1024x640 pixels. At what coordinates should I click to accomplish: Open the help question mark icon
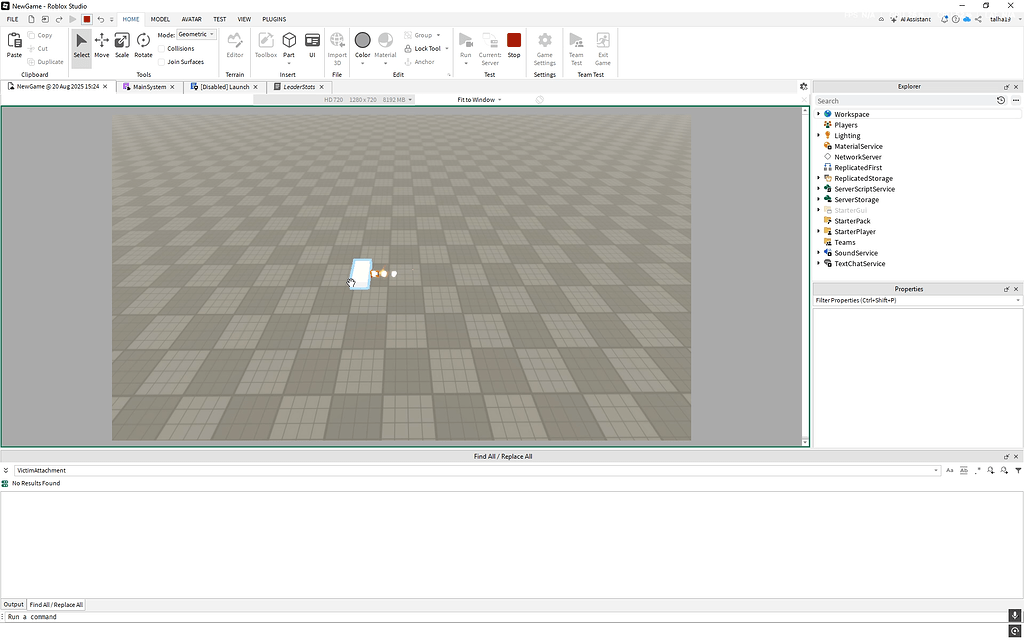pos(955,20)
